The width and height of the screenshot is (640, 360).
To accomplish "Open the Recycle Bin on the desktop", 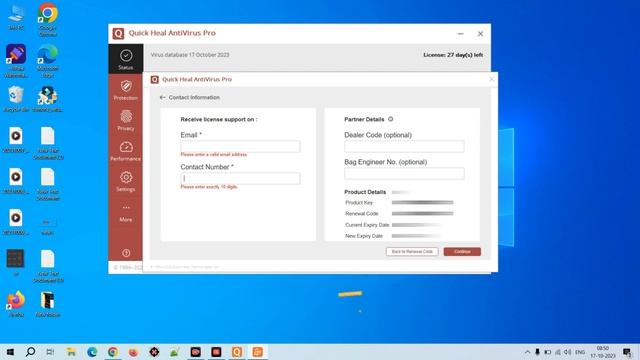I will coord(16,99).
